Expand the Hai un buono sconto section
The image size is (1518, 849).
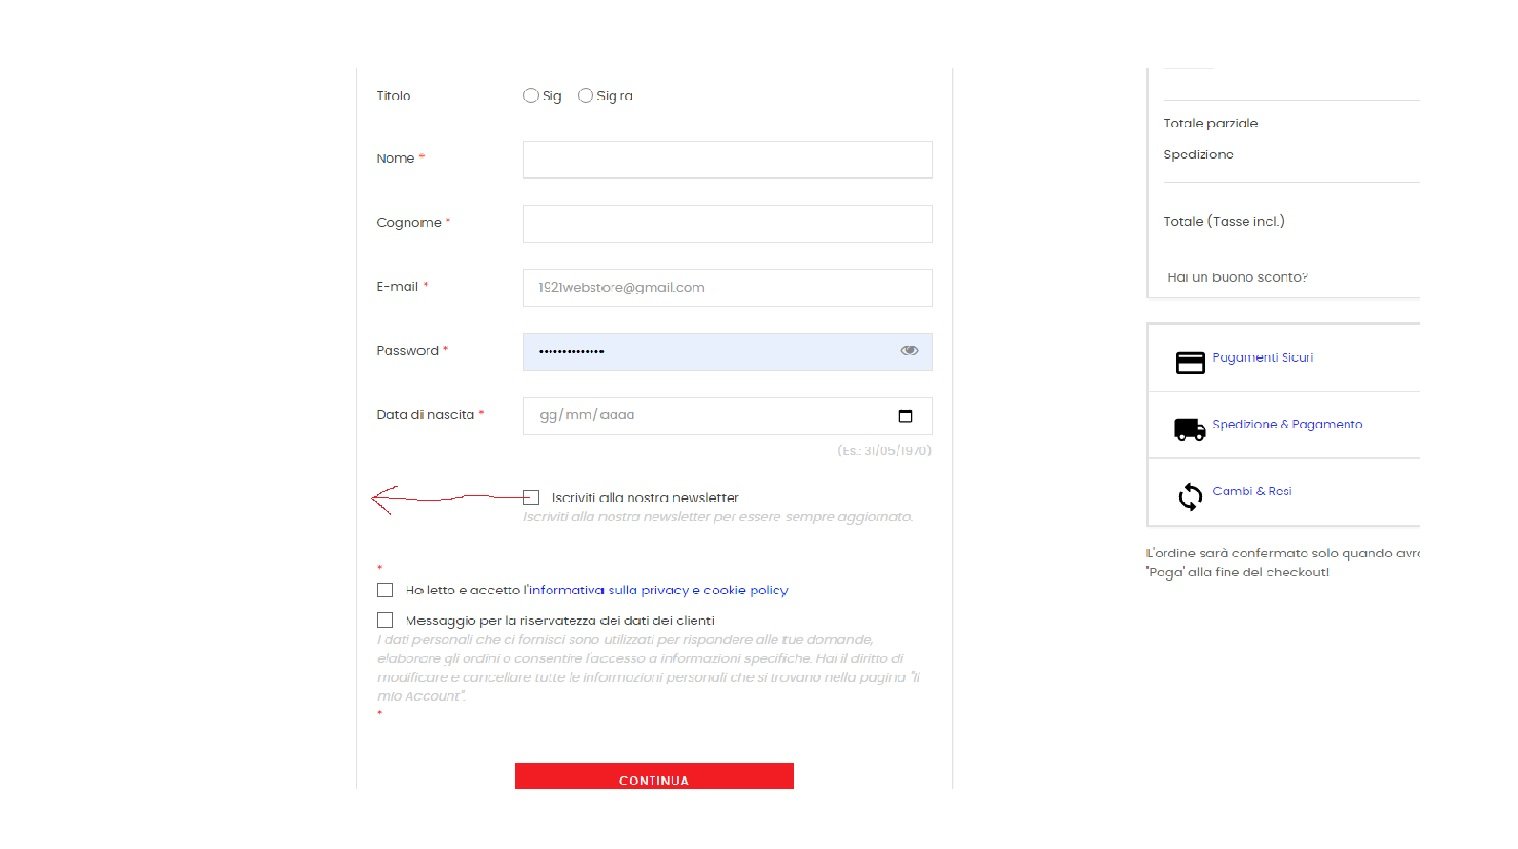(1237, 277)
